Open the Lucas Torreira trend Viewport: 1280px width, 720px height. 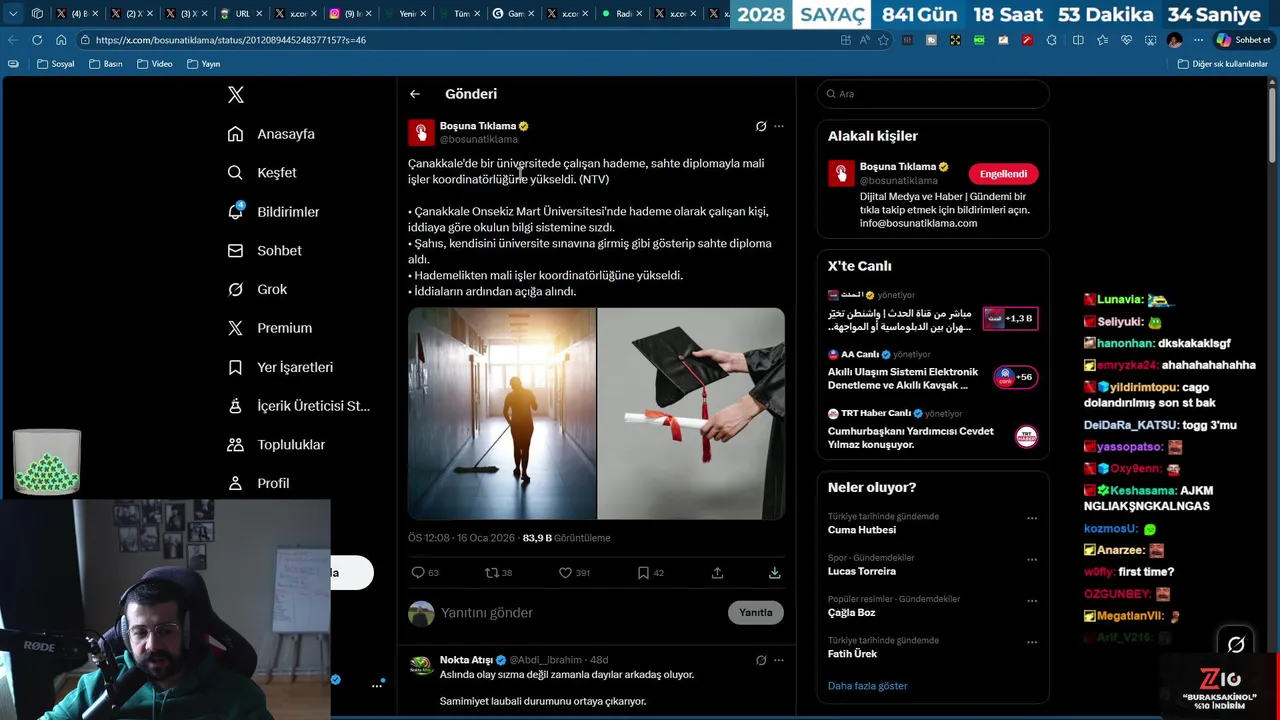862,571
